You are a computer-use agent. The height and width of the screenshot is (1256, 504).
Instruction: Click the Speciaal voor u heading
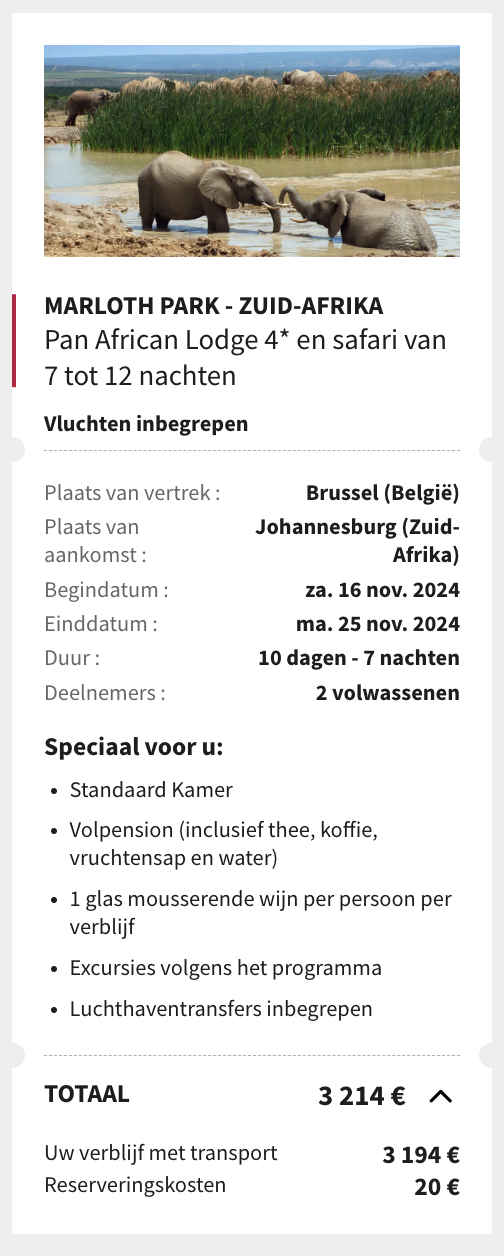[x=134, y=747]
